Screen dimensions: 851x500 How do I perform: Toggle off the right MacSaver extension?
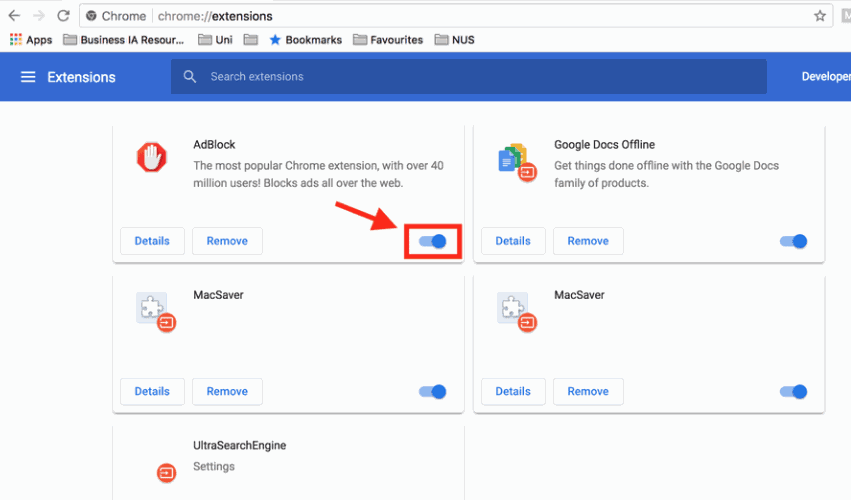click(x=793, y=391)
